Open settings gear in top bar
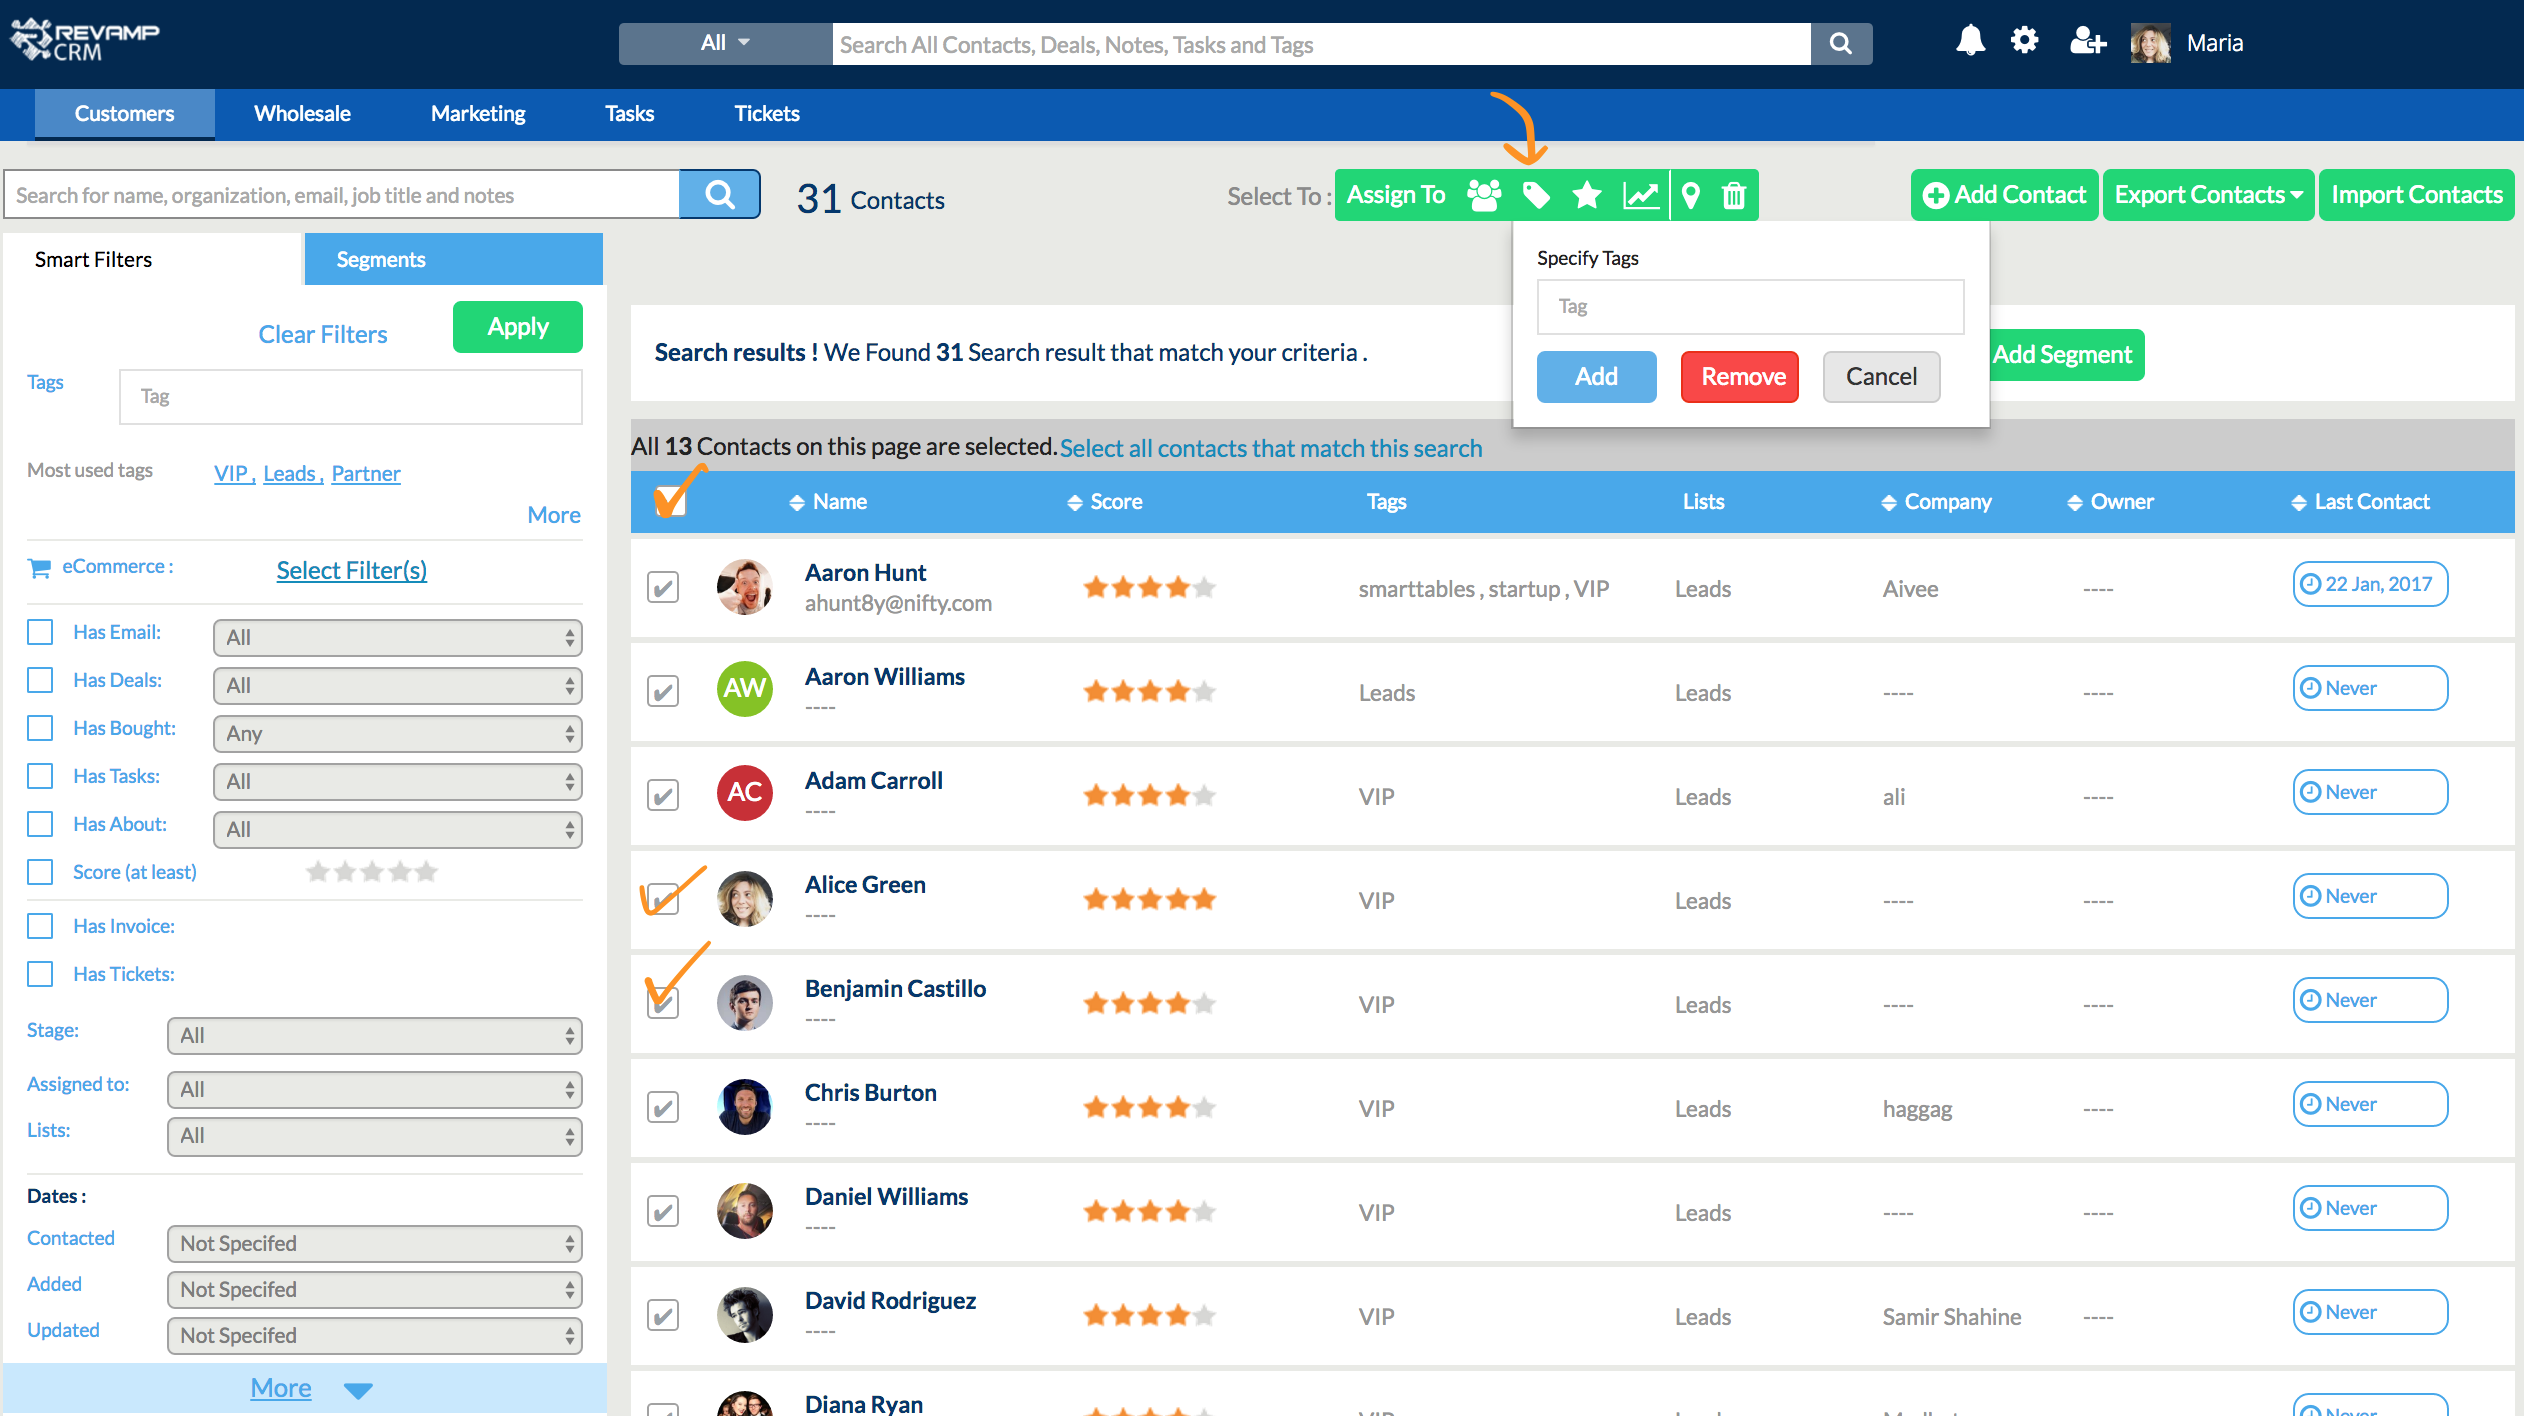Image resolution: width=2524 pixels, height=1416 pixels. pyautogui.click(x=2025, y=42)
